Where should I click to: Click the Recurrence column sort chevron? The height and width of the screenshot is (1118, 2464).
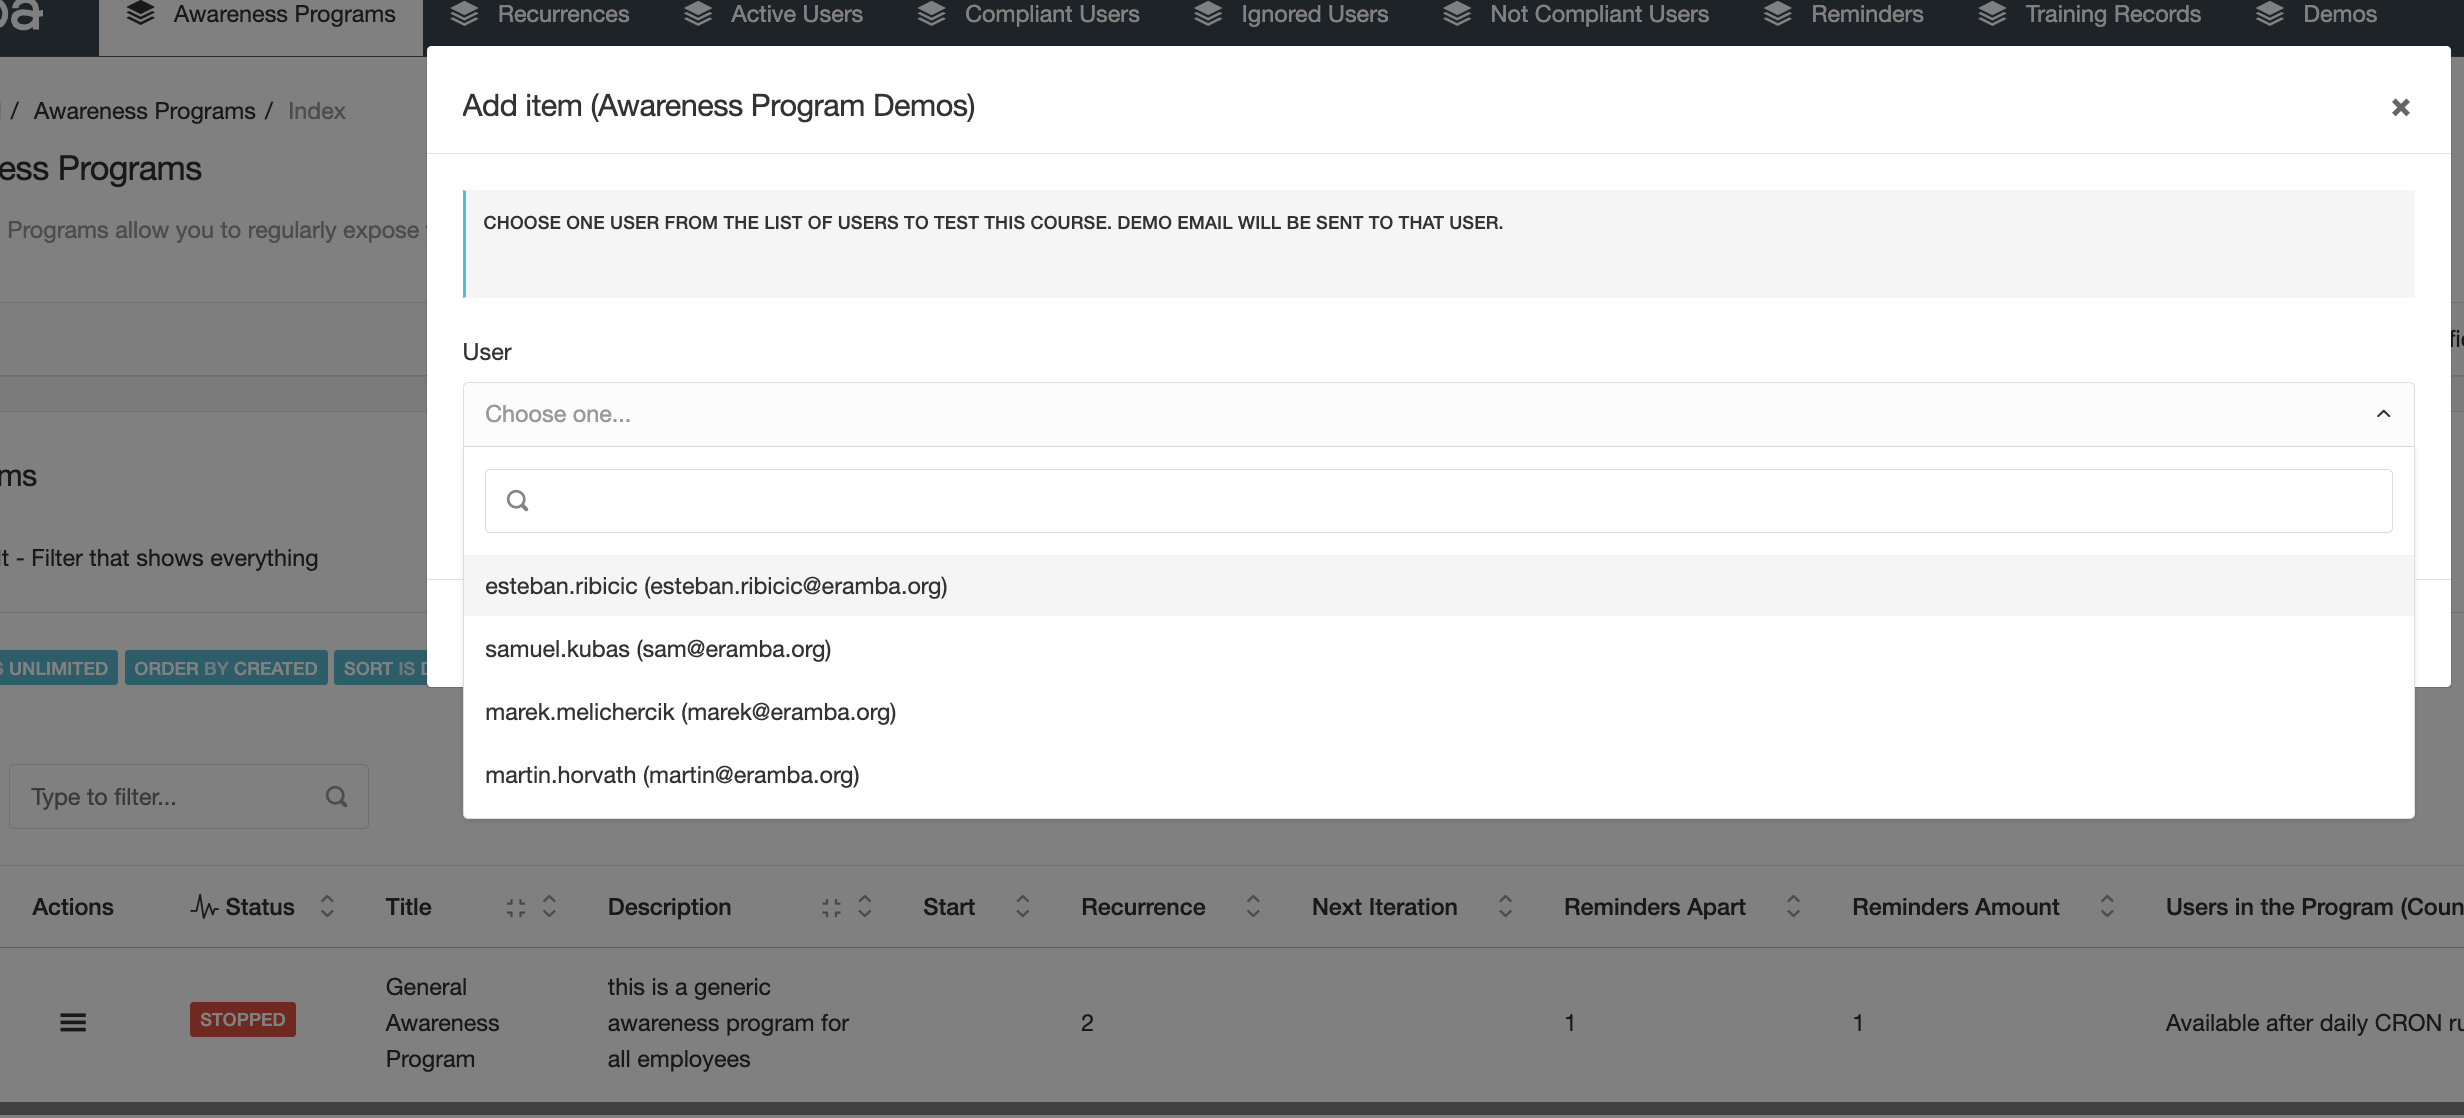[x=1253, y=906]
